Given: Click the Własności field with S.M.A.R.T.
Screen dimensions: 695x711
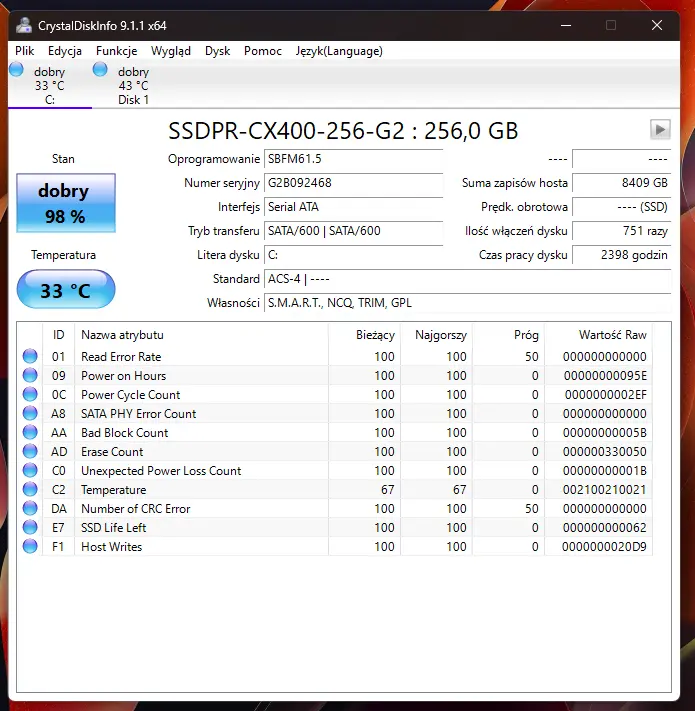Looking at the screenshot, I should [x=467, y=303].
